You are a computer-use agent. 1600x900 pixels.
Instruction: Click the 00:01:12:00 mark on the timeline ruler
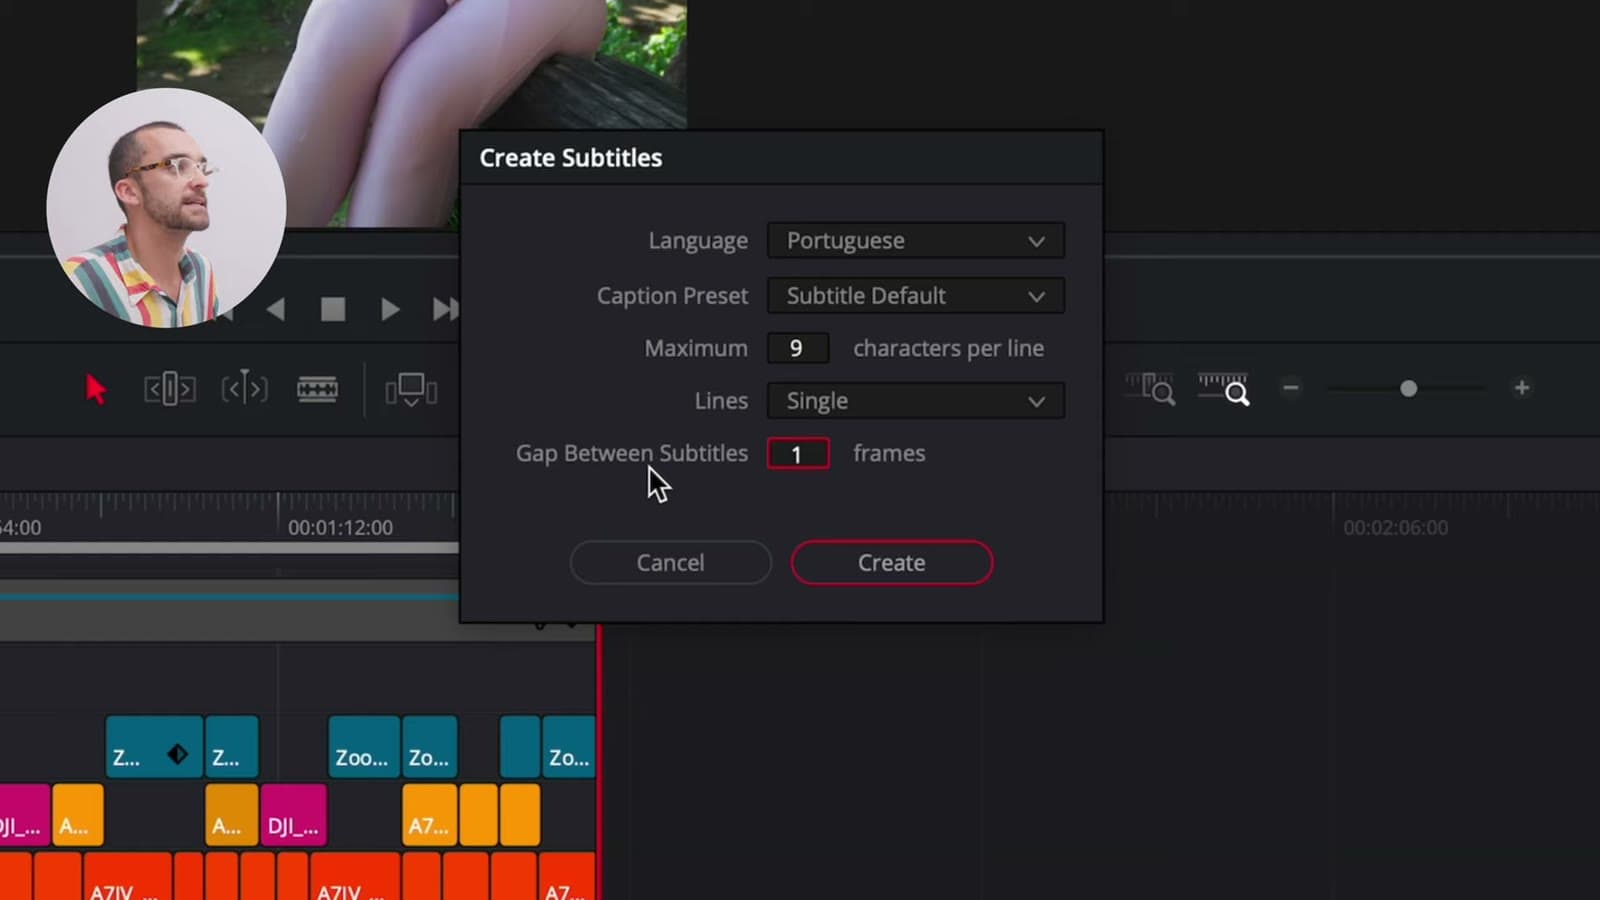tap(340, 527)
